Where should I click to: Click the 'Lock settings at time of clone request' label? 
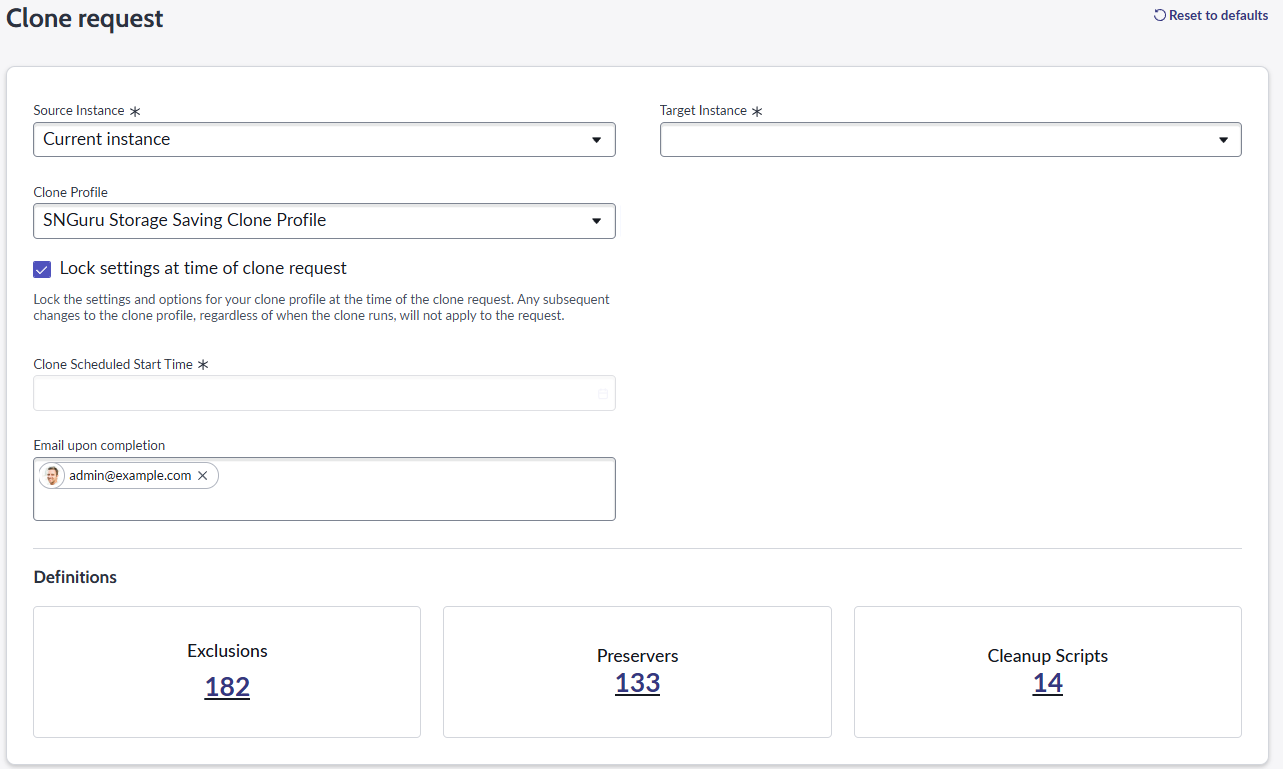coord(203,268)
